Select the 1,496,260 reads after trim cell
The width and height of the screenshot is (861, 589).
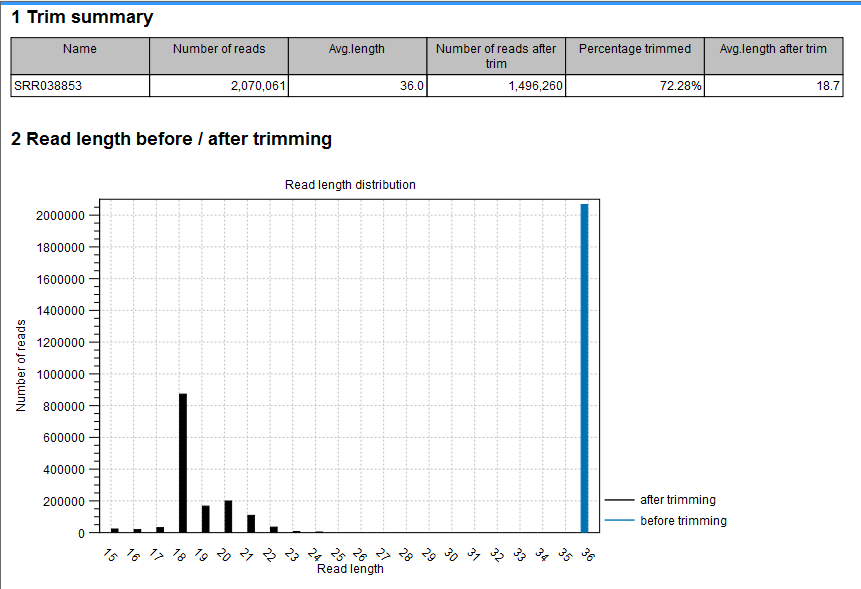496,87
